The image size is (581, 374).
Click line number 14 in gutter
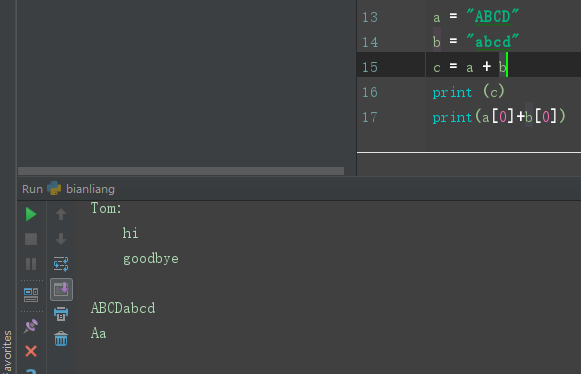(370, 42)
